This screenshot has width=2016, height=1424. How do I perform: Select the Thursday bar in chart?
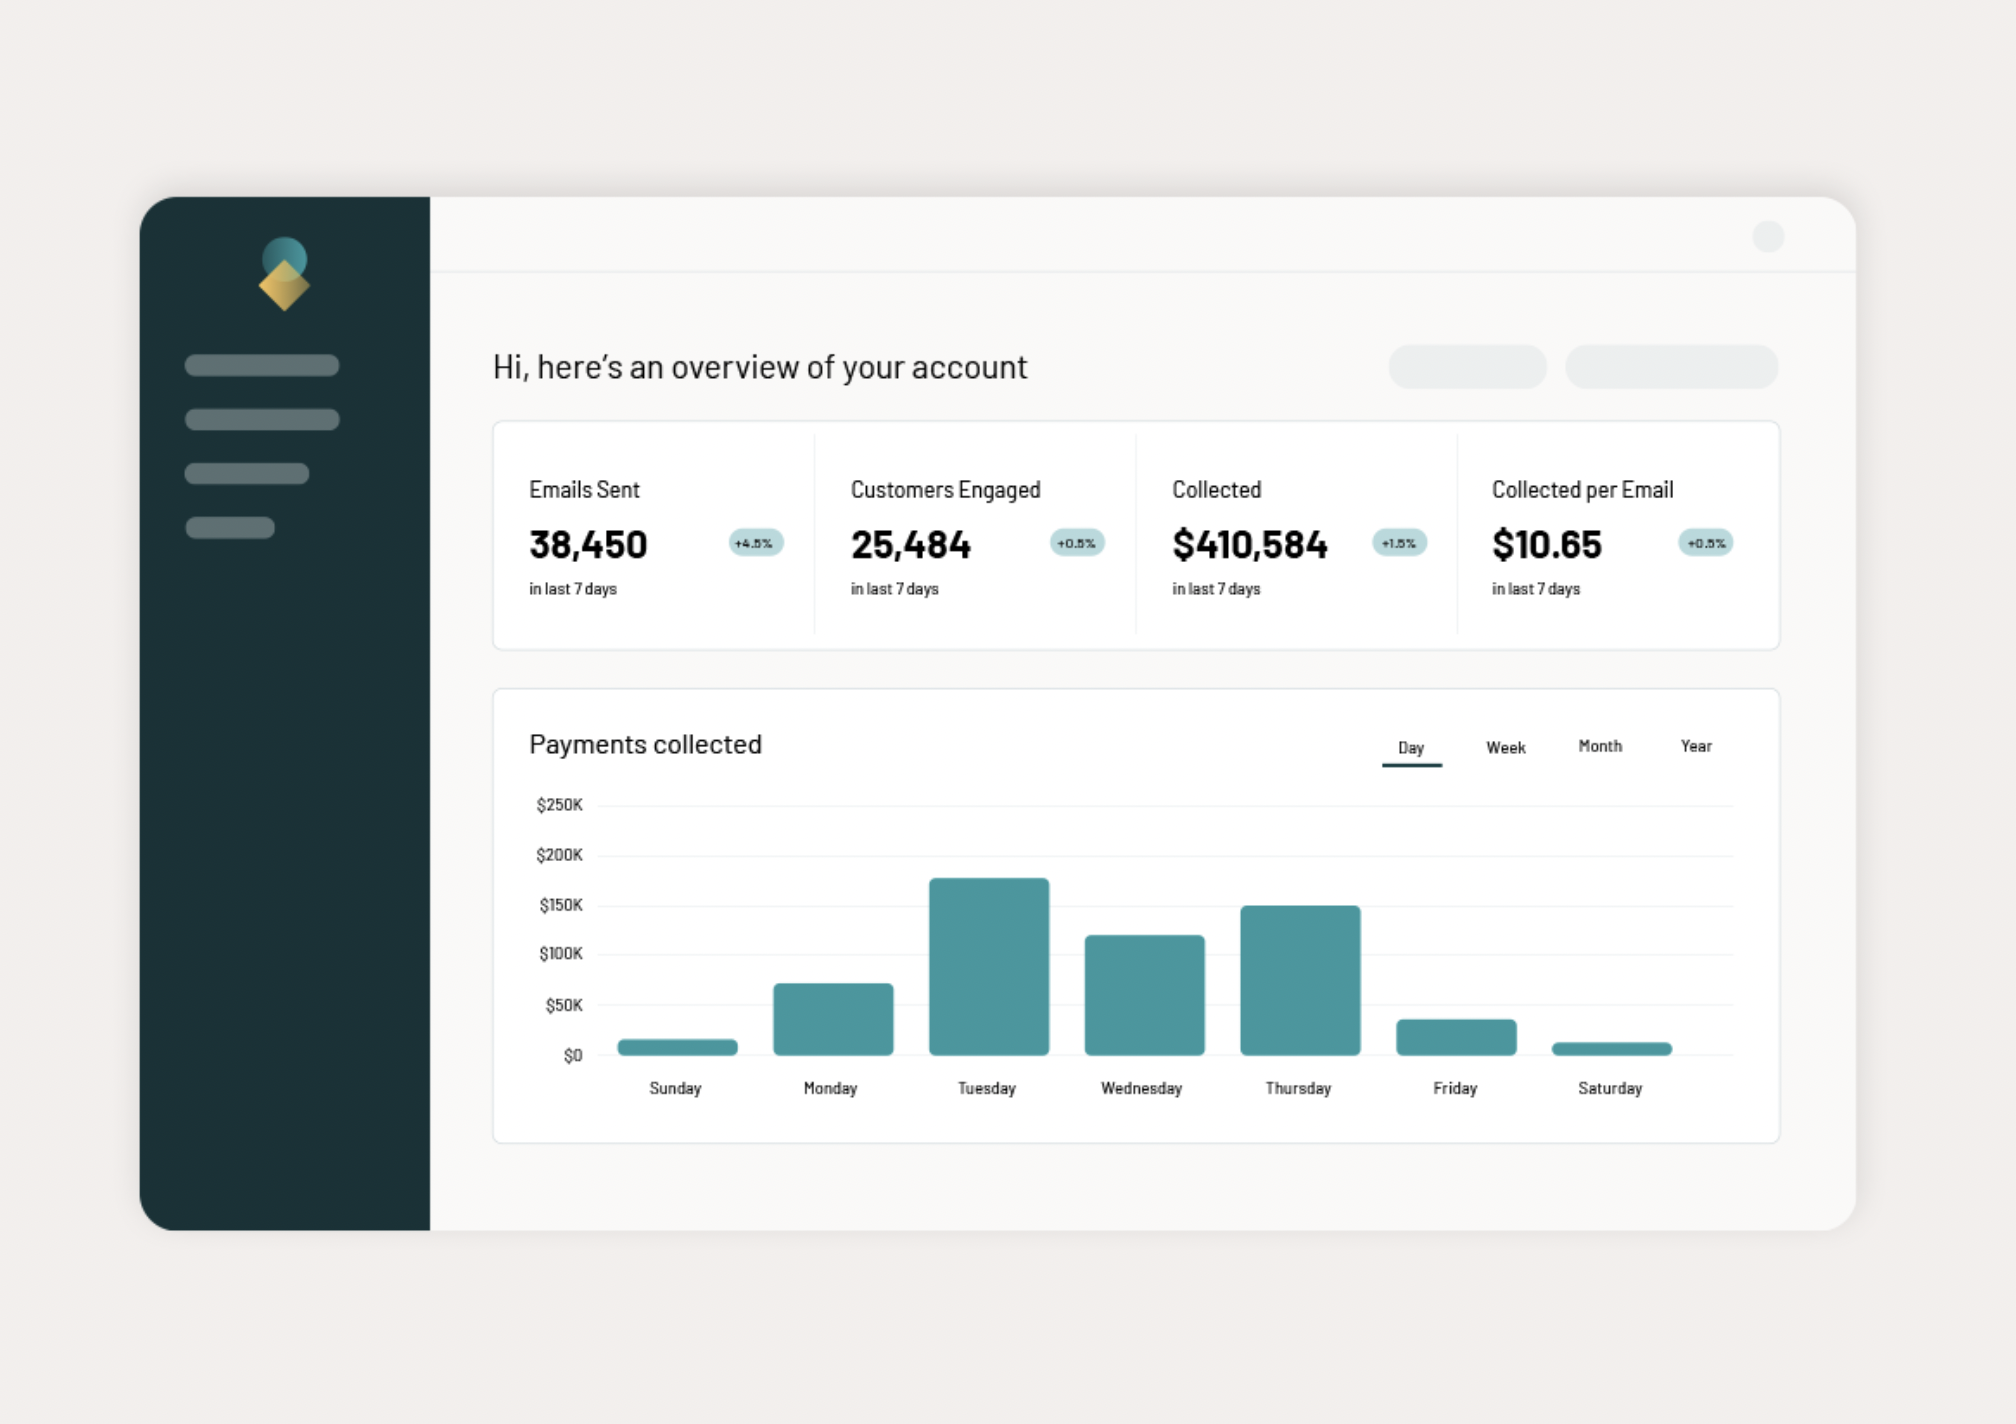(1300, 980)
